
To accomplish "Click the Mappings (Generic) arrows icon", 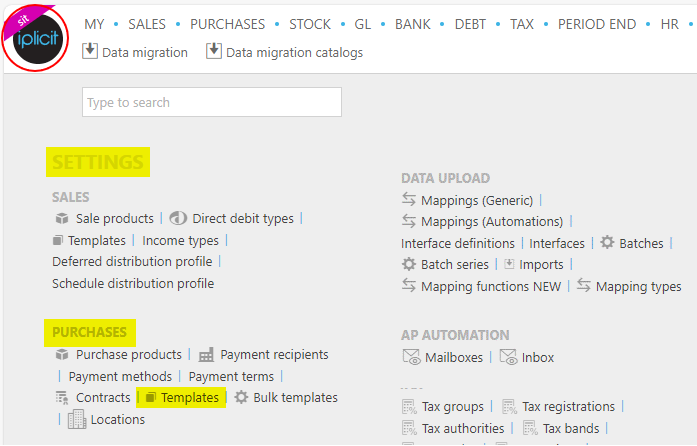I will click(x=409, y=199).
